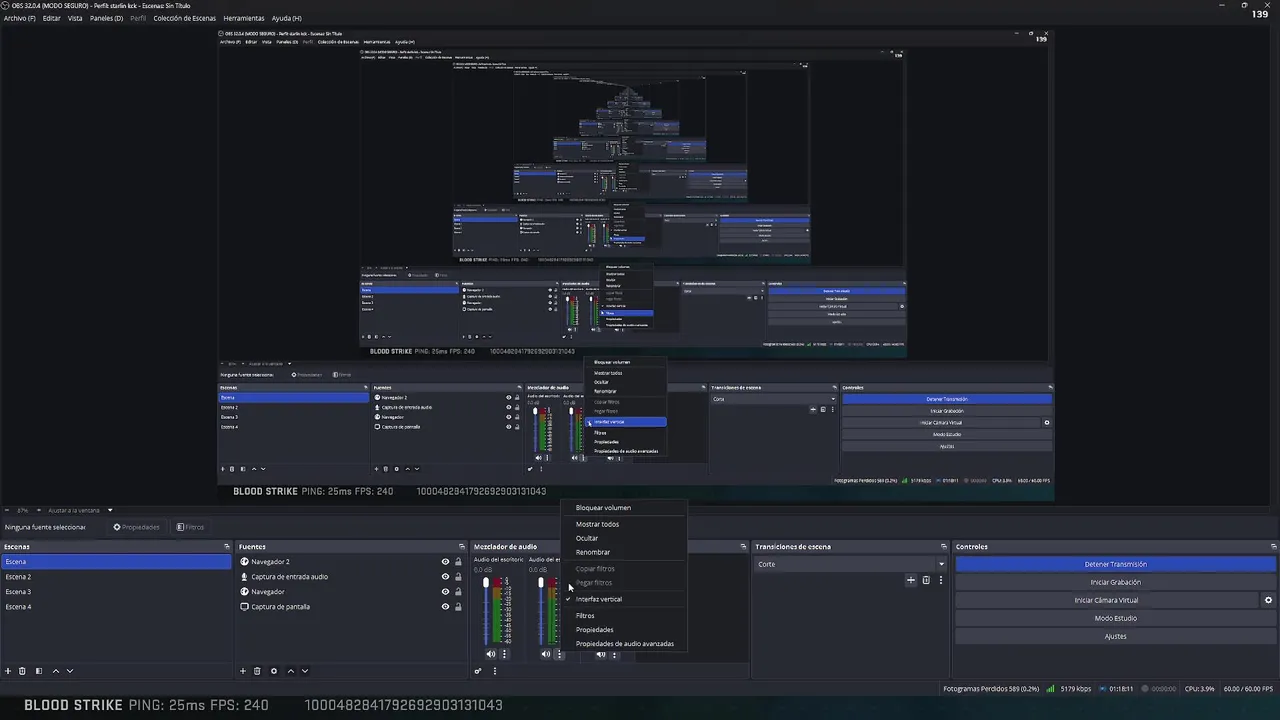
Task: Toggle the Interfaz vertical checked menu option
Action: click(x=625, y=599)
